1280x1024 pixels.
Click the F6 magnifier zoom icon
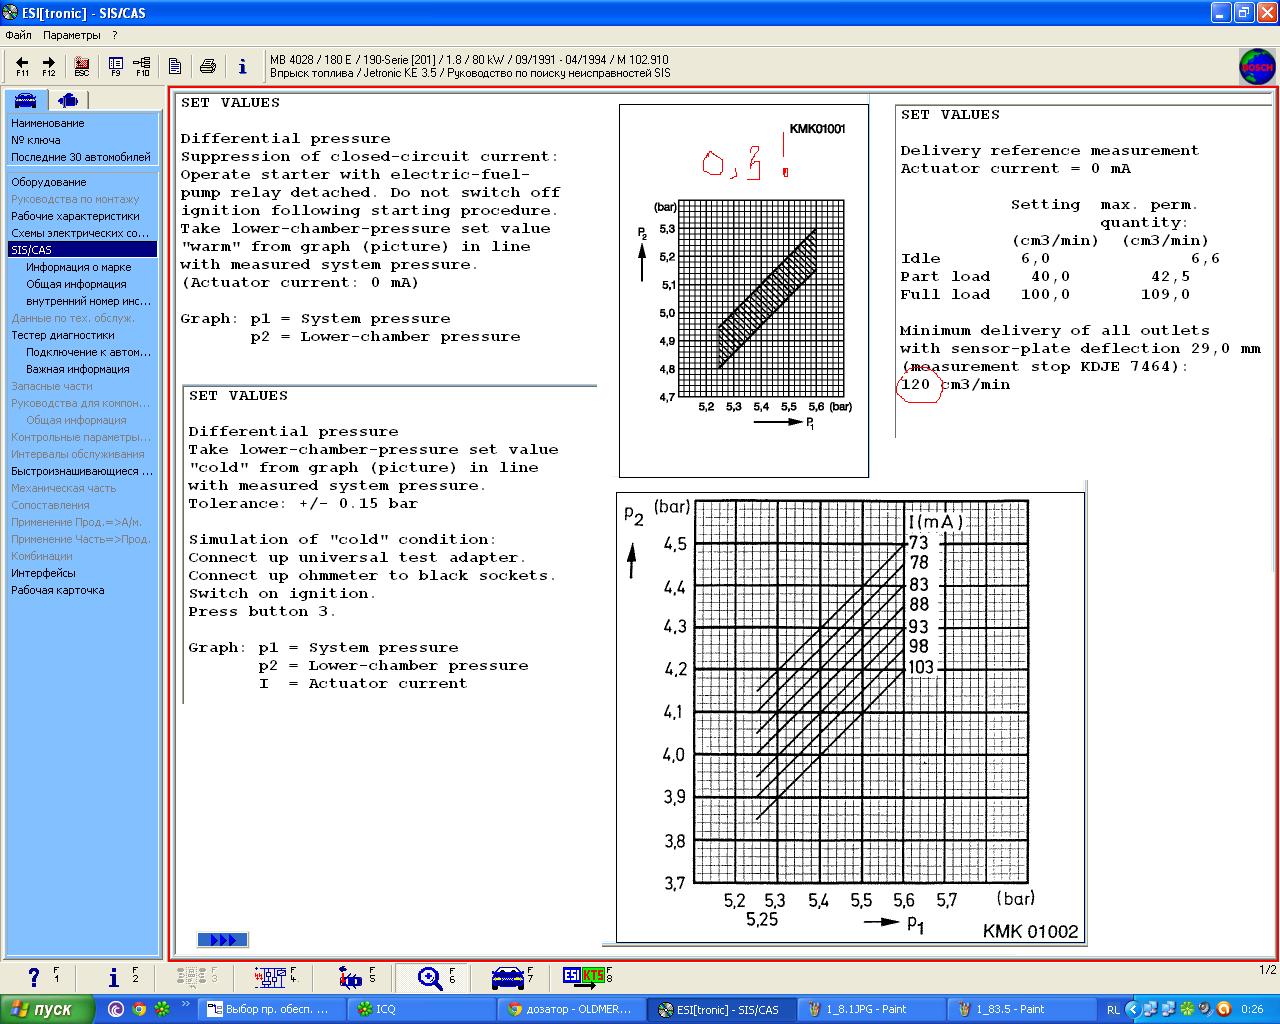[432, 977]
